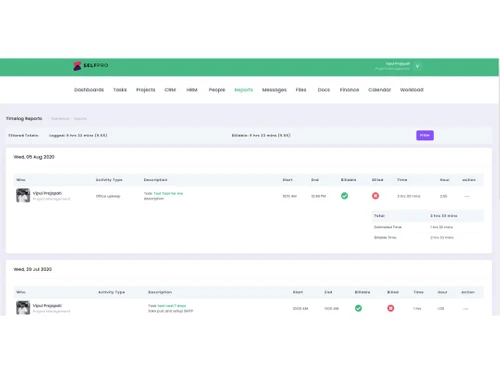Go to Files in the navigation
Image resolution: width=500 pixels, height=375 pixels.
301,90
